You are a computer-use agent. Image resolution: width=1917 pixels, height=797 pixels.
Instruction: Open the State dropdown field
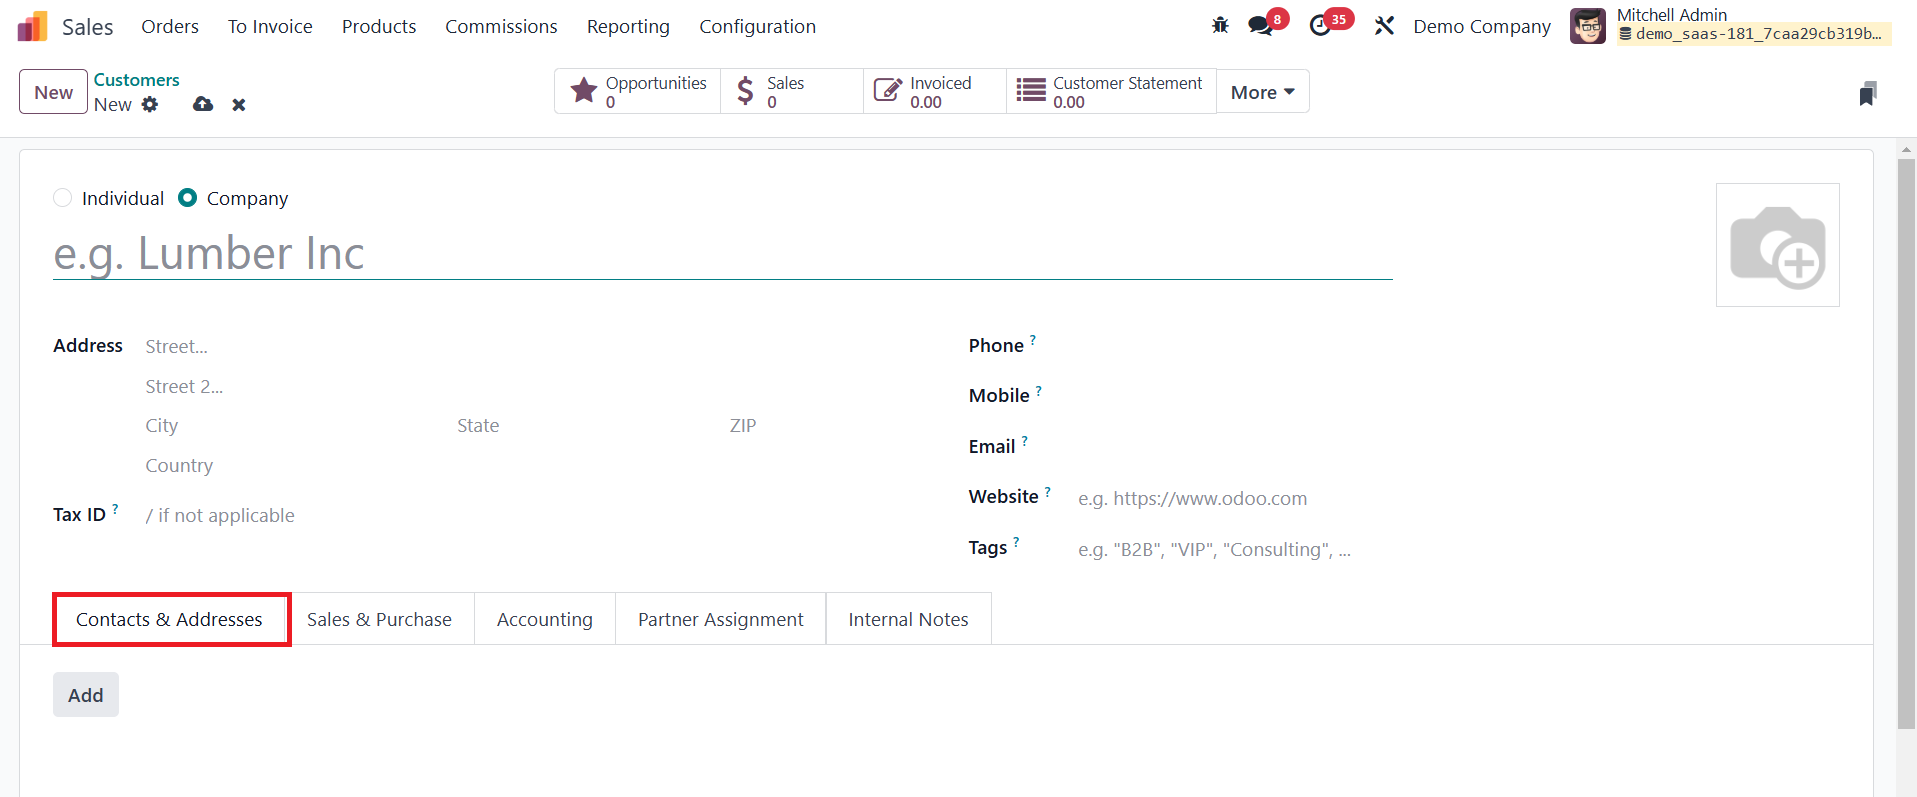pos(586,426)
